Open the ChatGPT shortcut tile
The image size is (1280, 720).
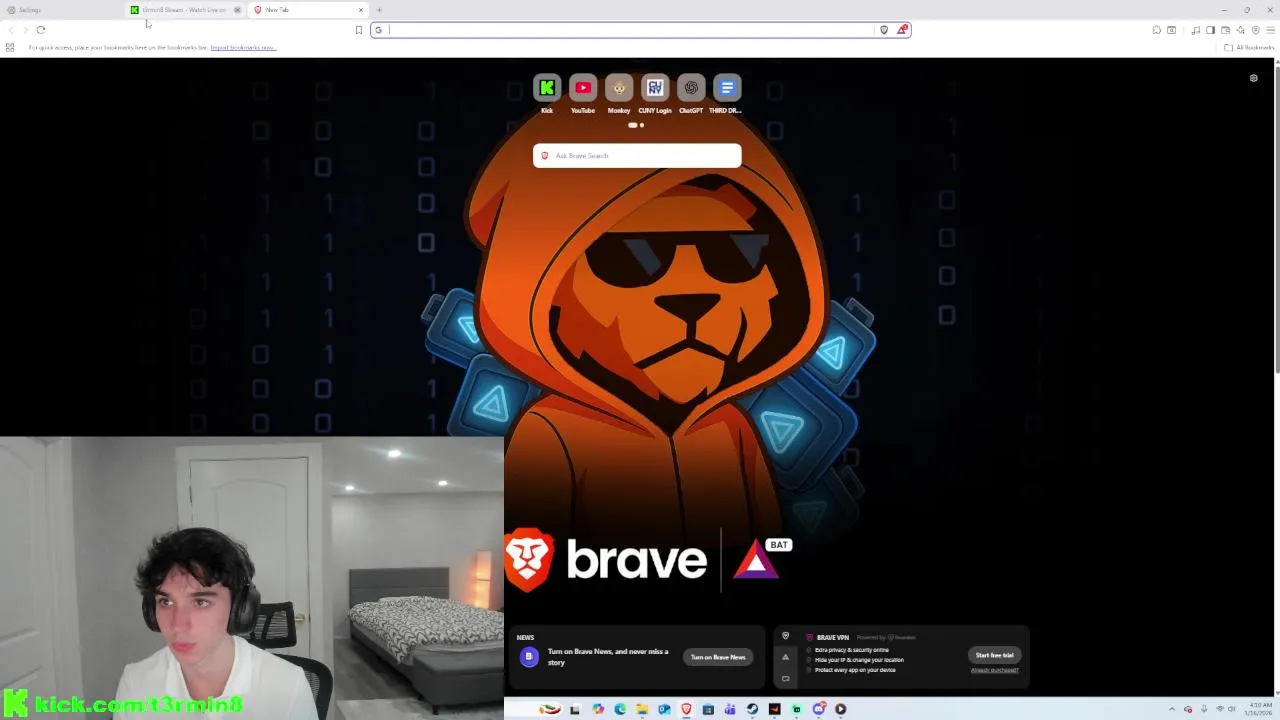(x=691, y=88)
